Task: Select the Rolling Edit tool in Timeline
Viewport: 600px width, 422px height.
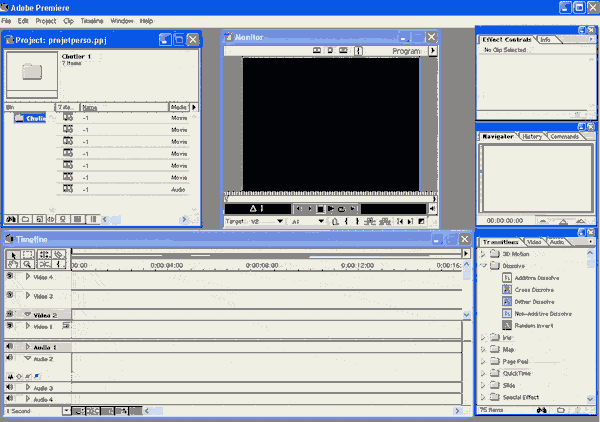Action: click(44, 255)
